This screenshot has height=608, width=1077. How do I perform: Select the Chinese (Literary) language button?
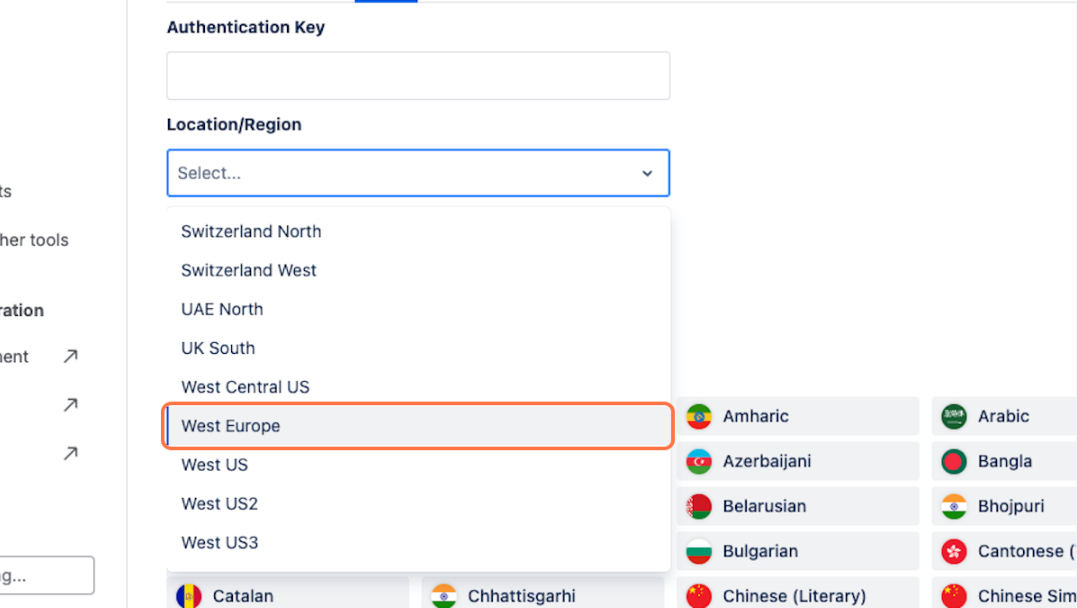(x=796, y=596)
